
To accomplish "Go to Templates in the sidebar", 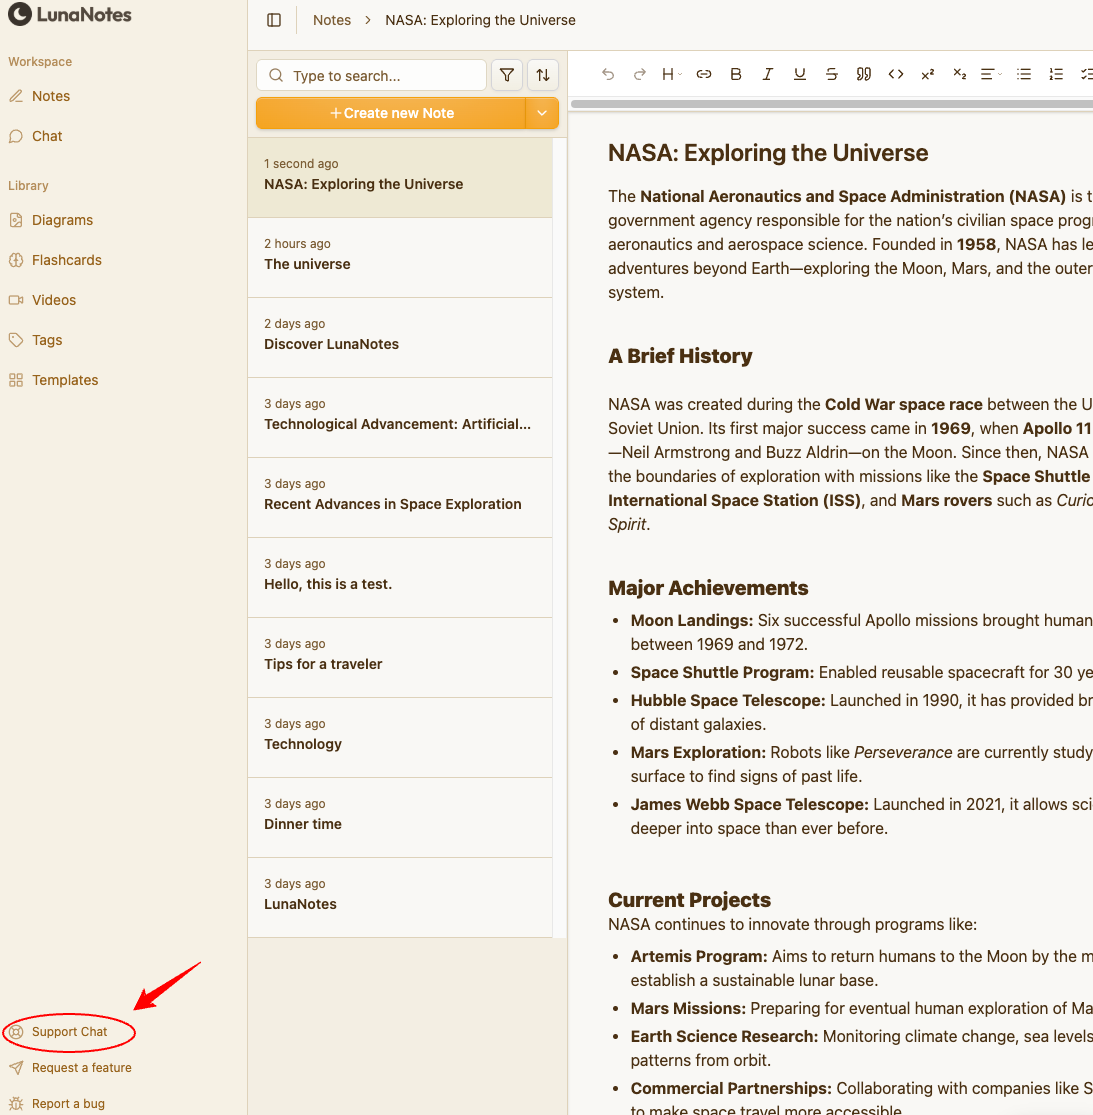I will [65, 380].
